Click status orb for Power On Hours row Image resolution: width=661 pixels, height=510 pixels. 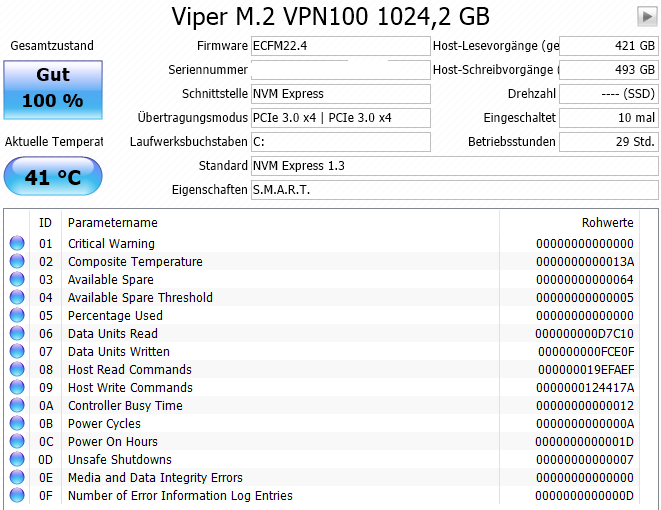tap(17, 441)
